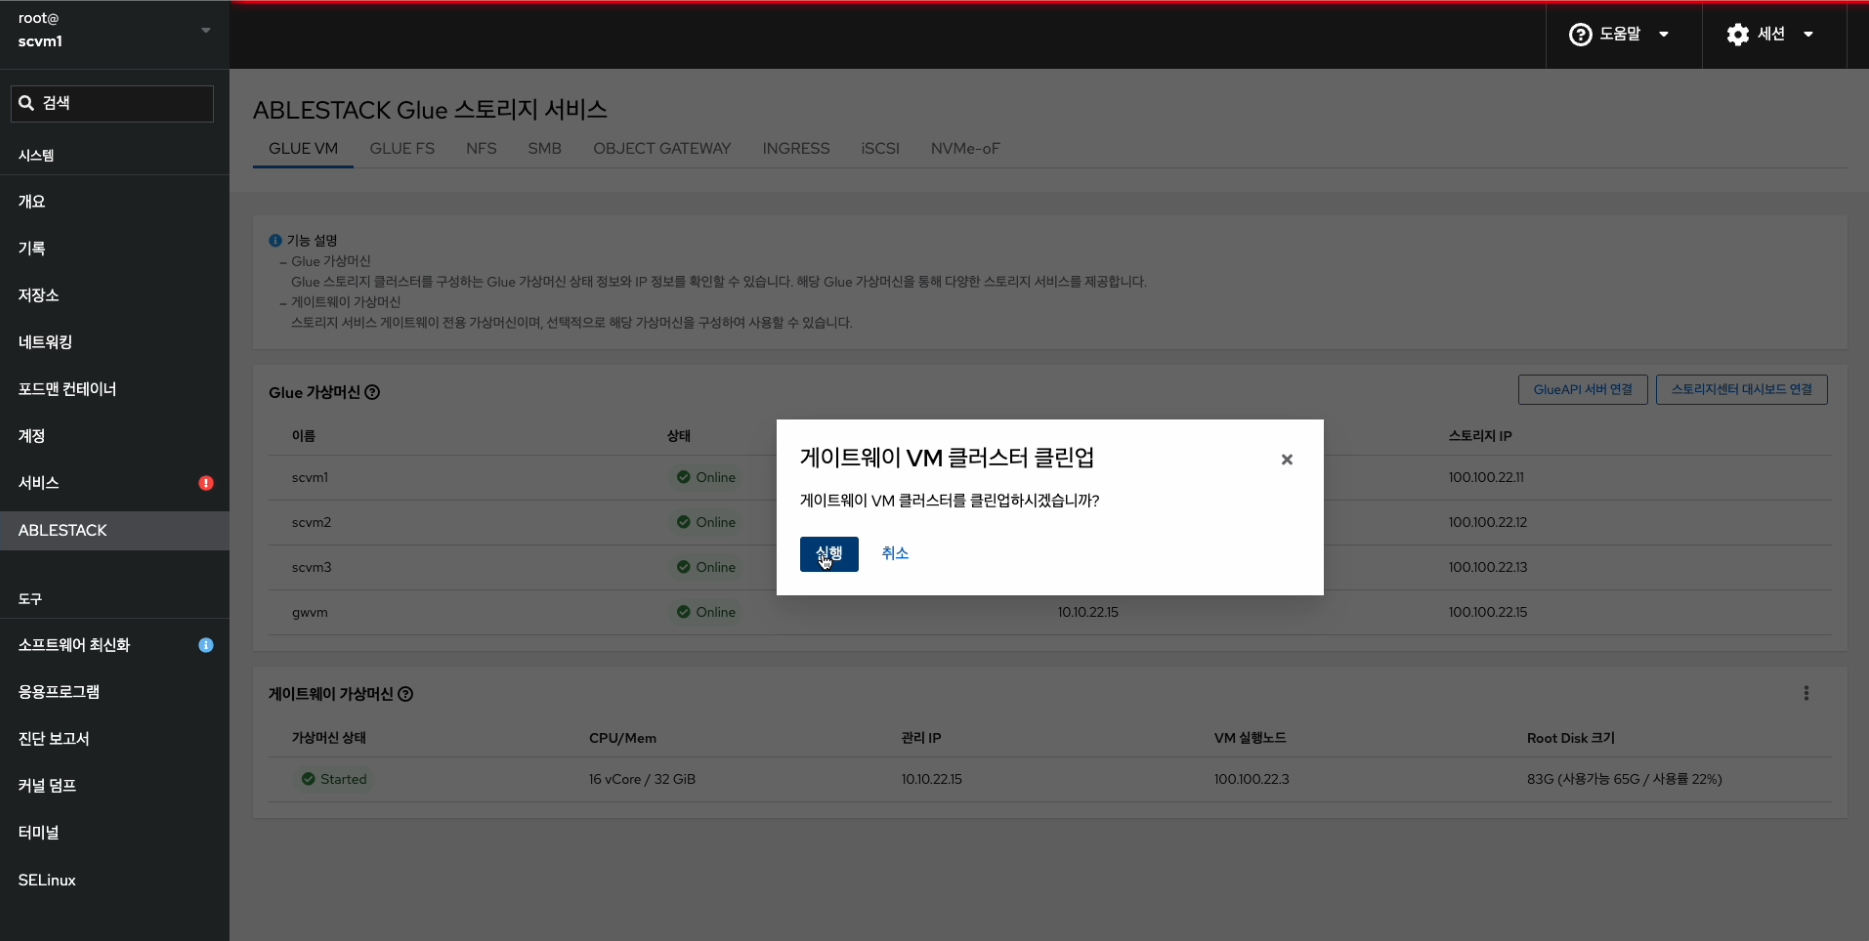Switch to the GLUE FS tab
This screenshot has width=1869, height=941.
tap(402, 149)
